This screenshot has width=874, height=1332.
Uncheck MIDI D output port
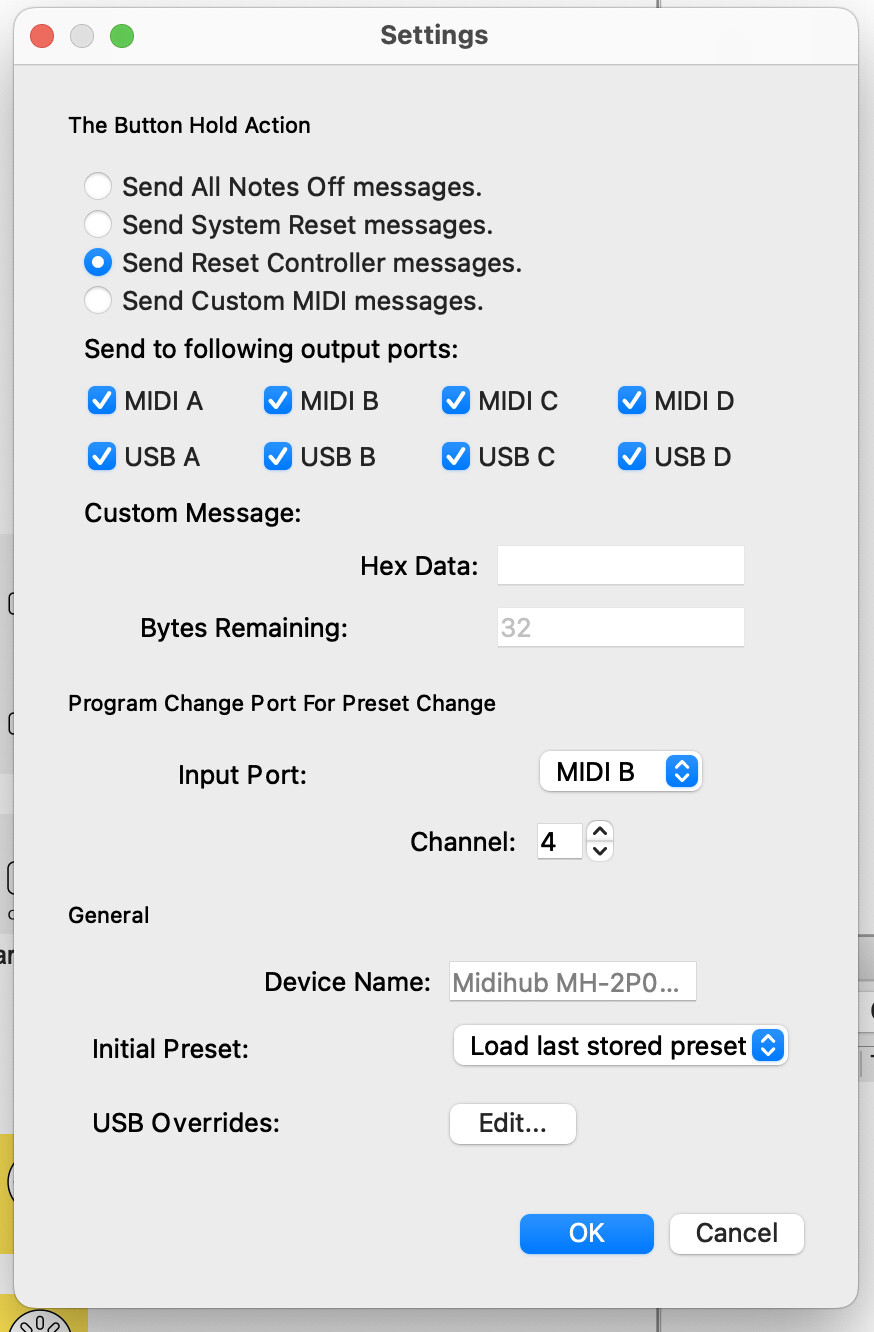click(631, 401)
